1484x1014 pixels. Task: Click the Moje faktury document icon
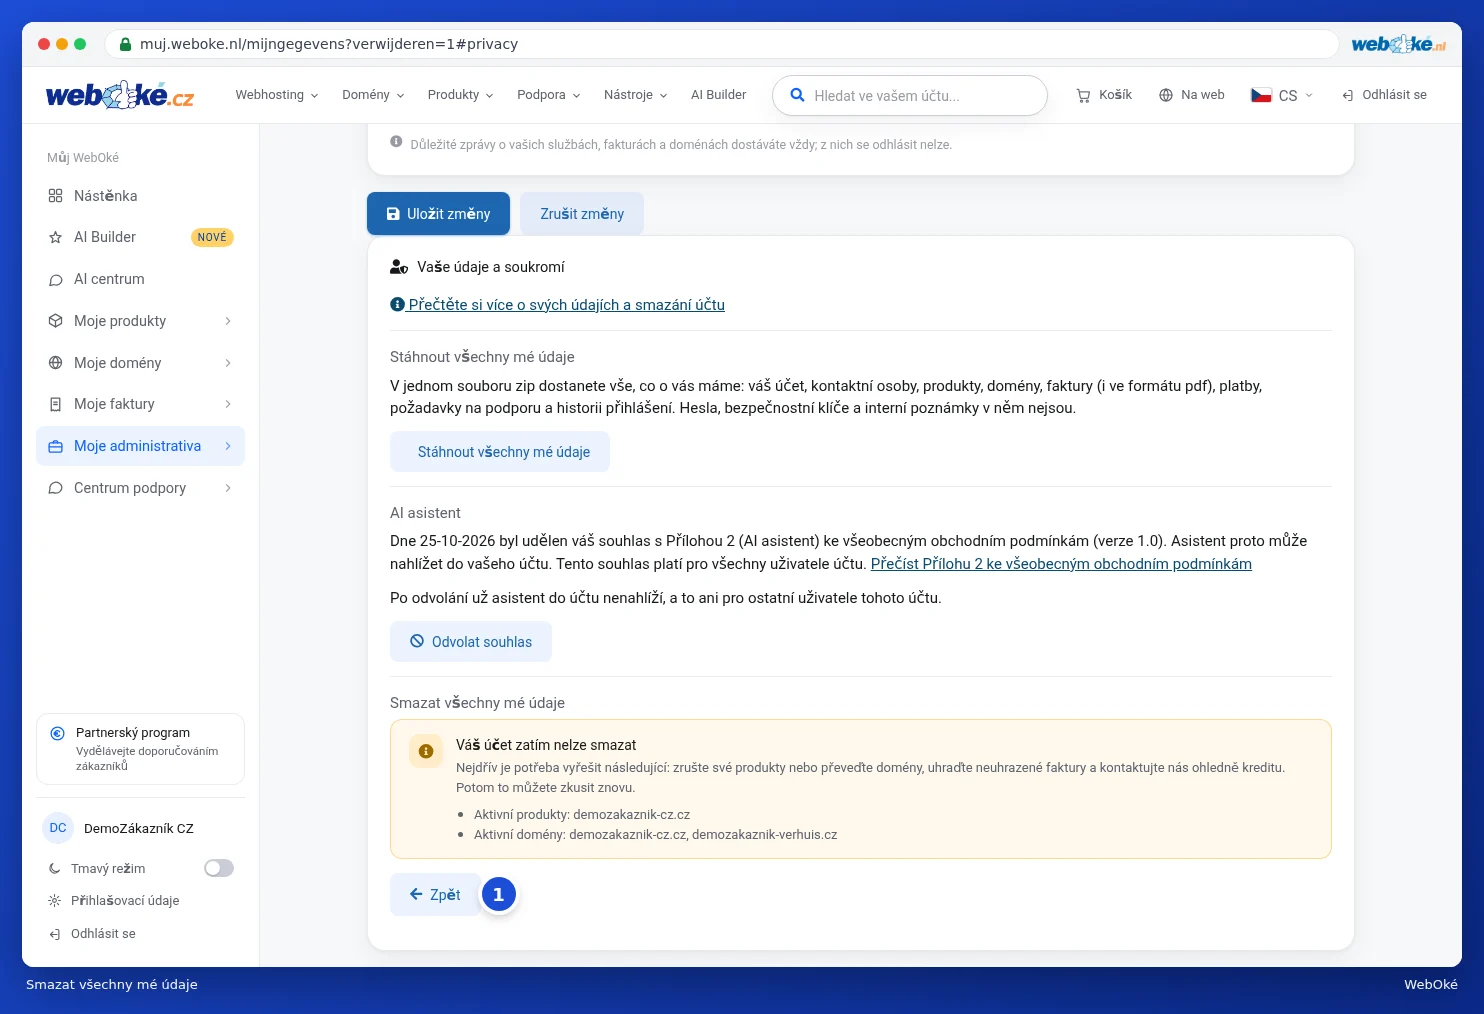(x=55, y=404)
